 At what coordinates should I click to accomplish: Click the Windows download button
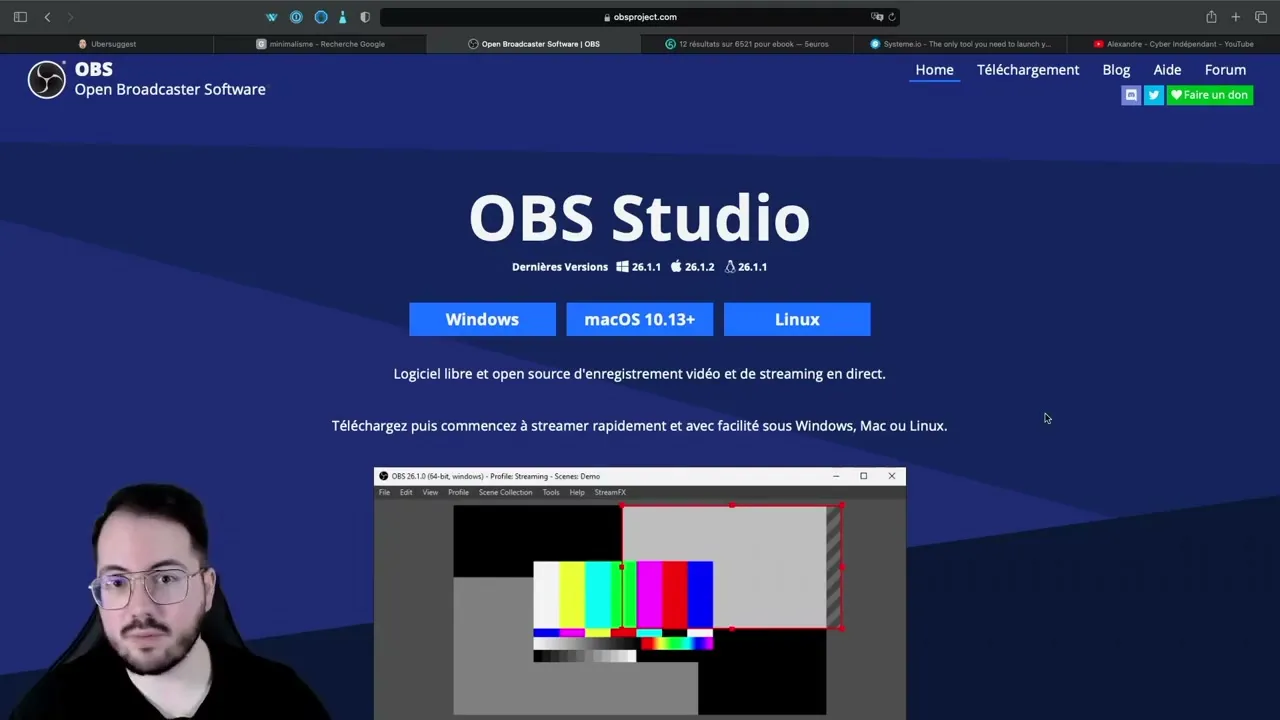(482, 319)
